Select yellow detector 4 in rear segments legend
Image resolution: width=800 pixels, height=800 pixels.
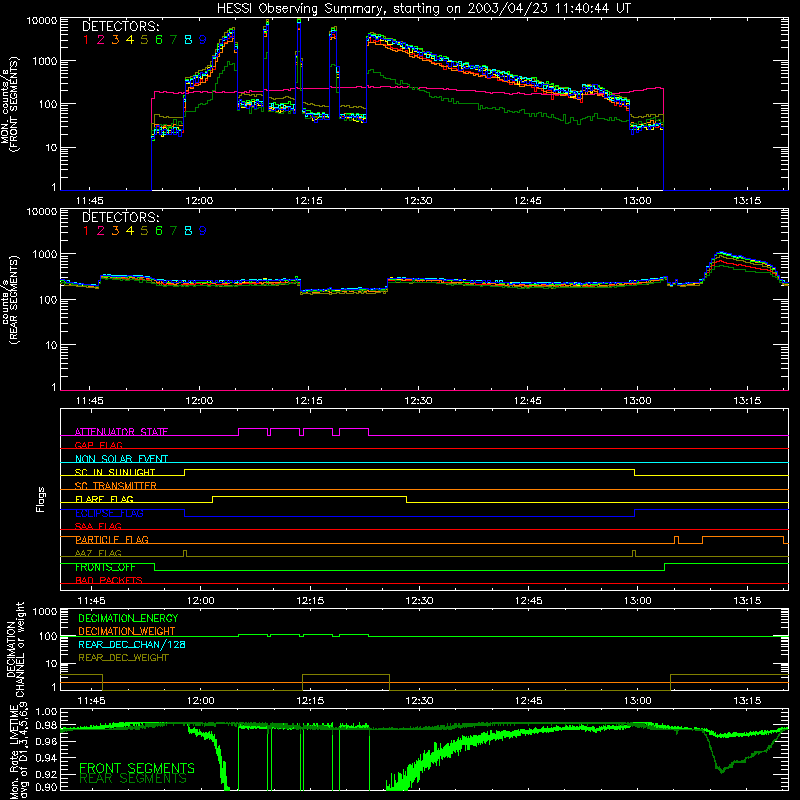(130, 231)
